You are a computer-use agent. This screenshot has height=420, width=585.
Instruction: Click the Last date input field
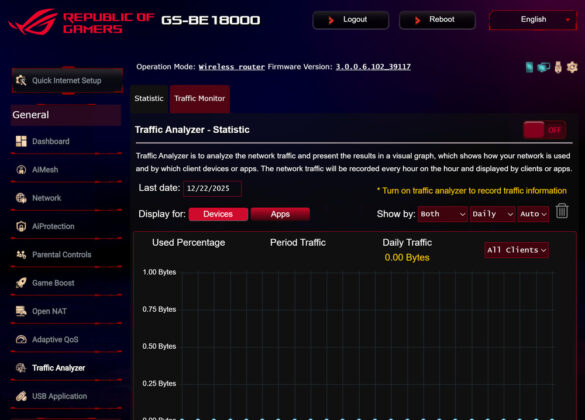[x=212, y=189]
